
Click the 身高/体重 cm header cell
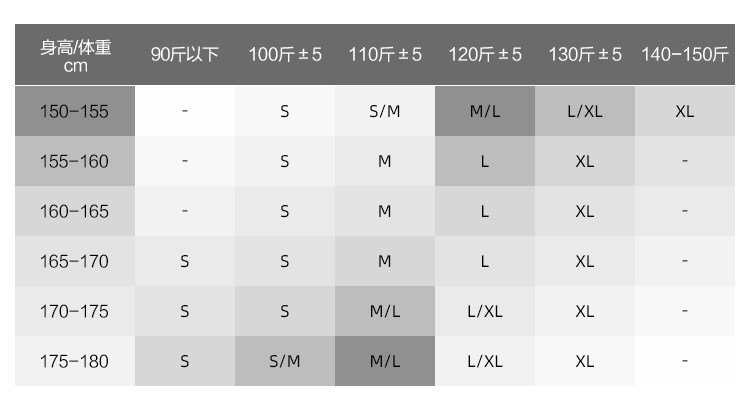click(75, 56)
